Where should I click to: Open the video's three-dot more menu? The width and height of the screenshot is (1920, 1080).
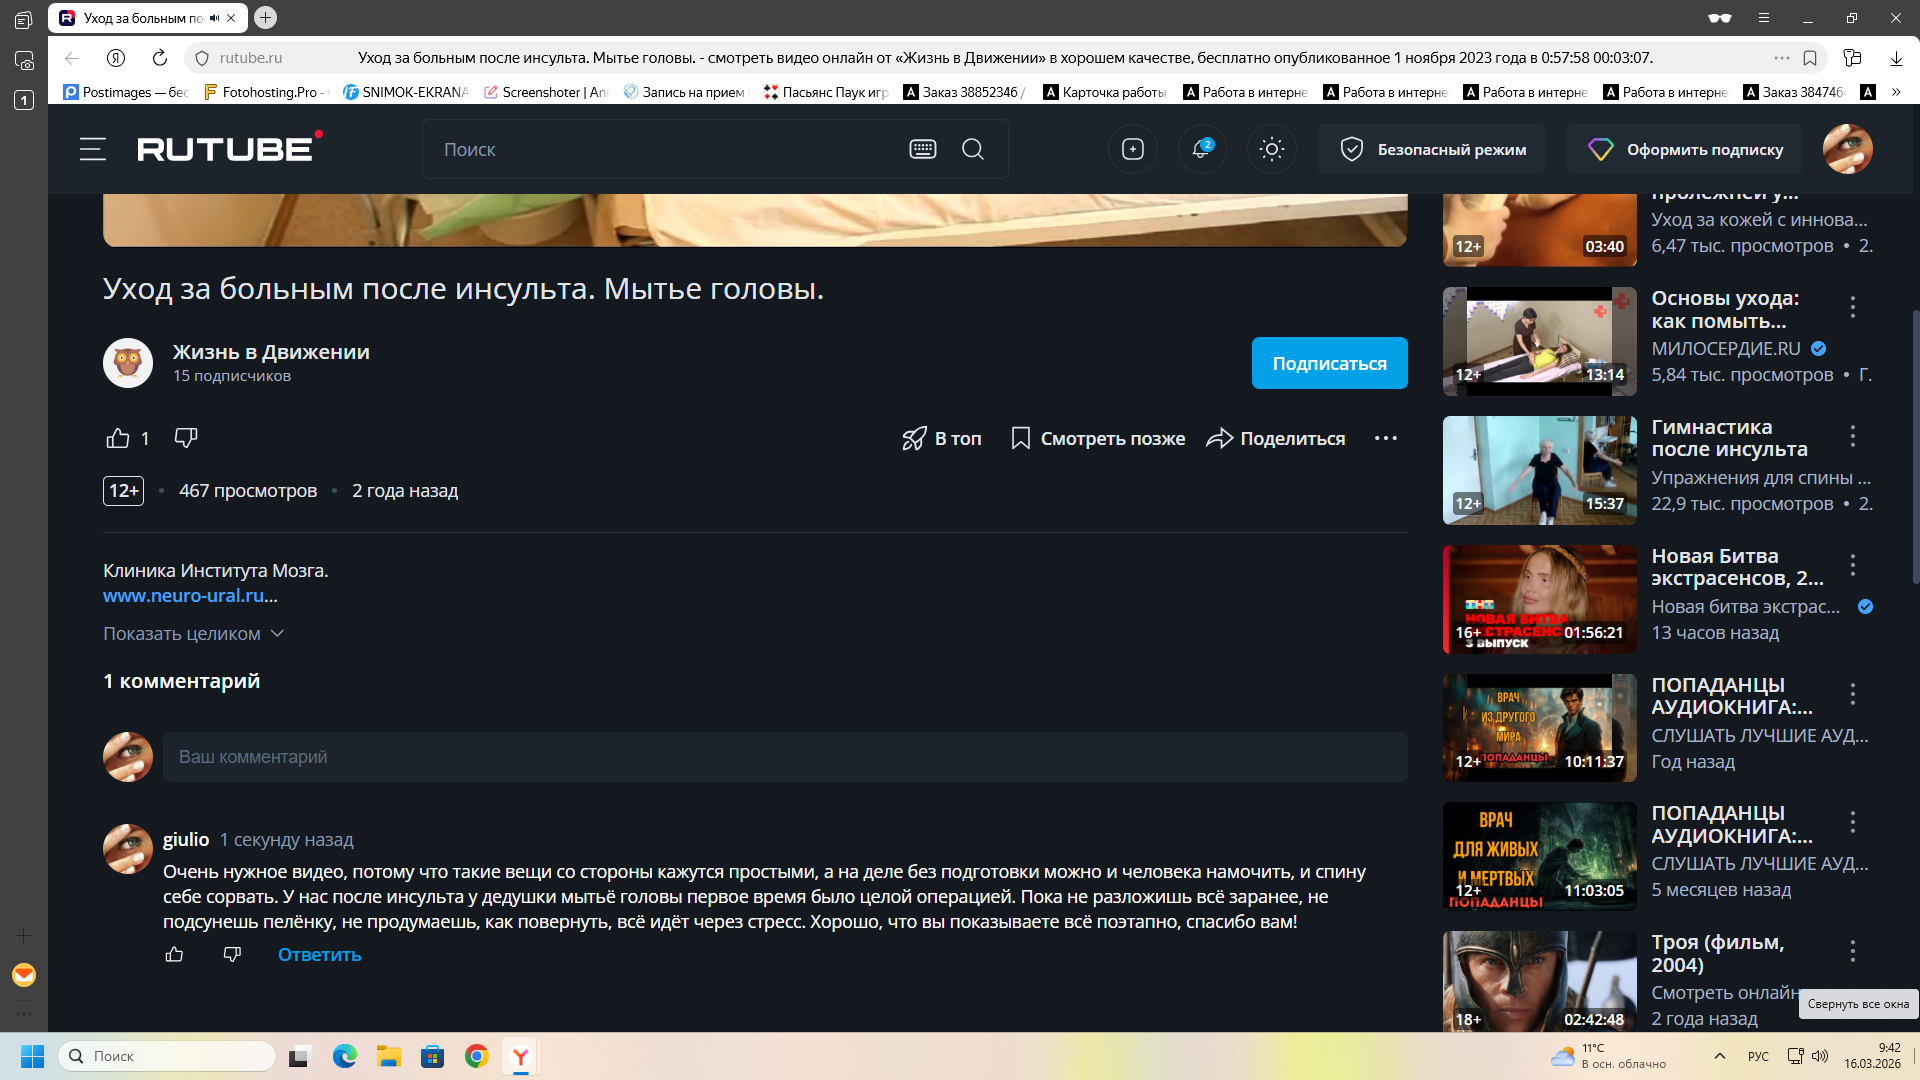click(1385, 438)
